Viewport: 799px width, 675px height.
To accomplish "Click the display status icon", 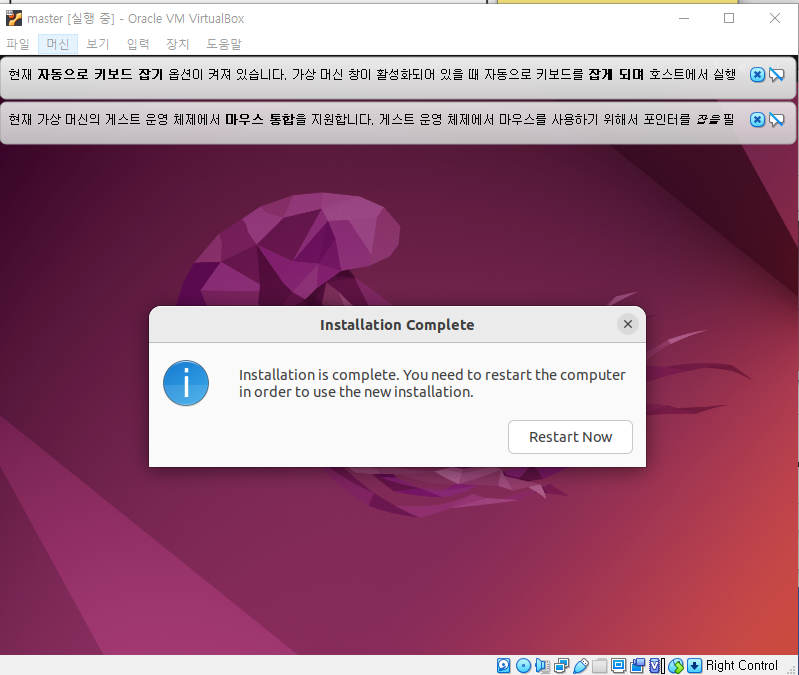I will tap(619, 665).
